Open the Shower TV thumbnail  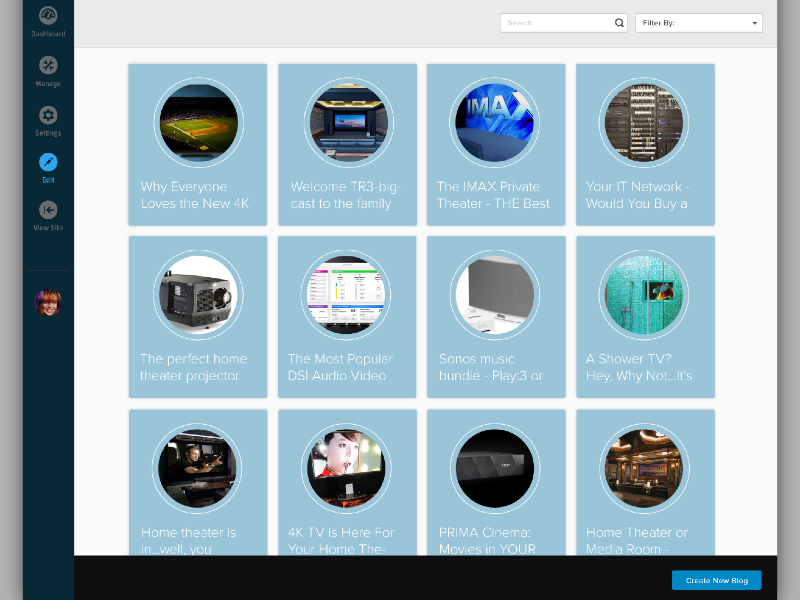[643, 295]
